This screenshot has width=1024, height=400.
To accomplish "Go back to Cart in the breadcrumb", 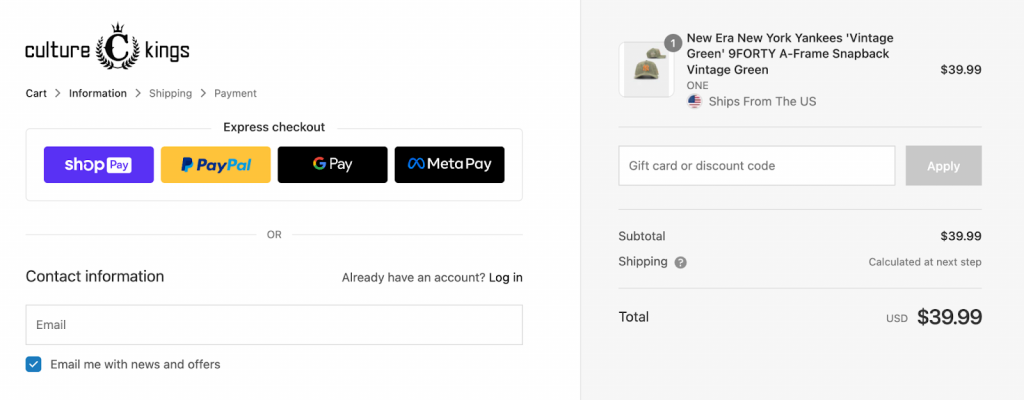I will 36,93.
